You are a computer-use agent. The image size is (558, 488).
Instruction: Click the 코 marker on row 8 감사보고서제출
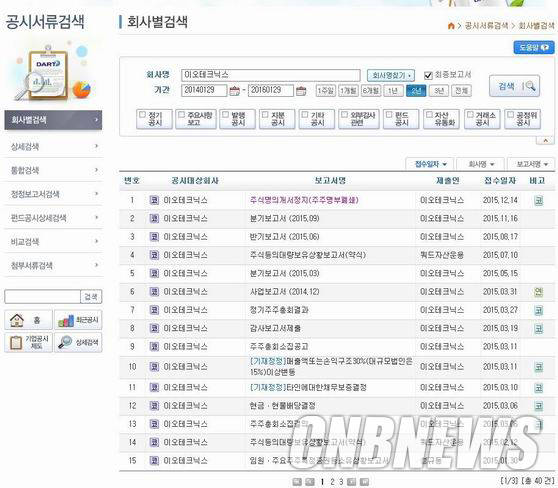pos(538,329)
